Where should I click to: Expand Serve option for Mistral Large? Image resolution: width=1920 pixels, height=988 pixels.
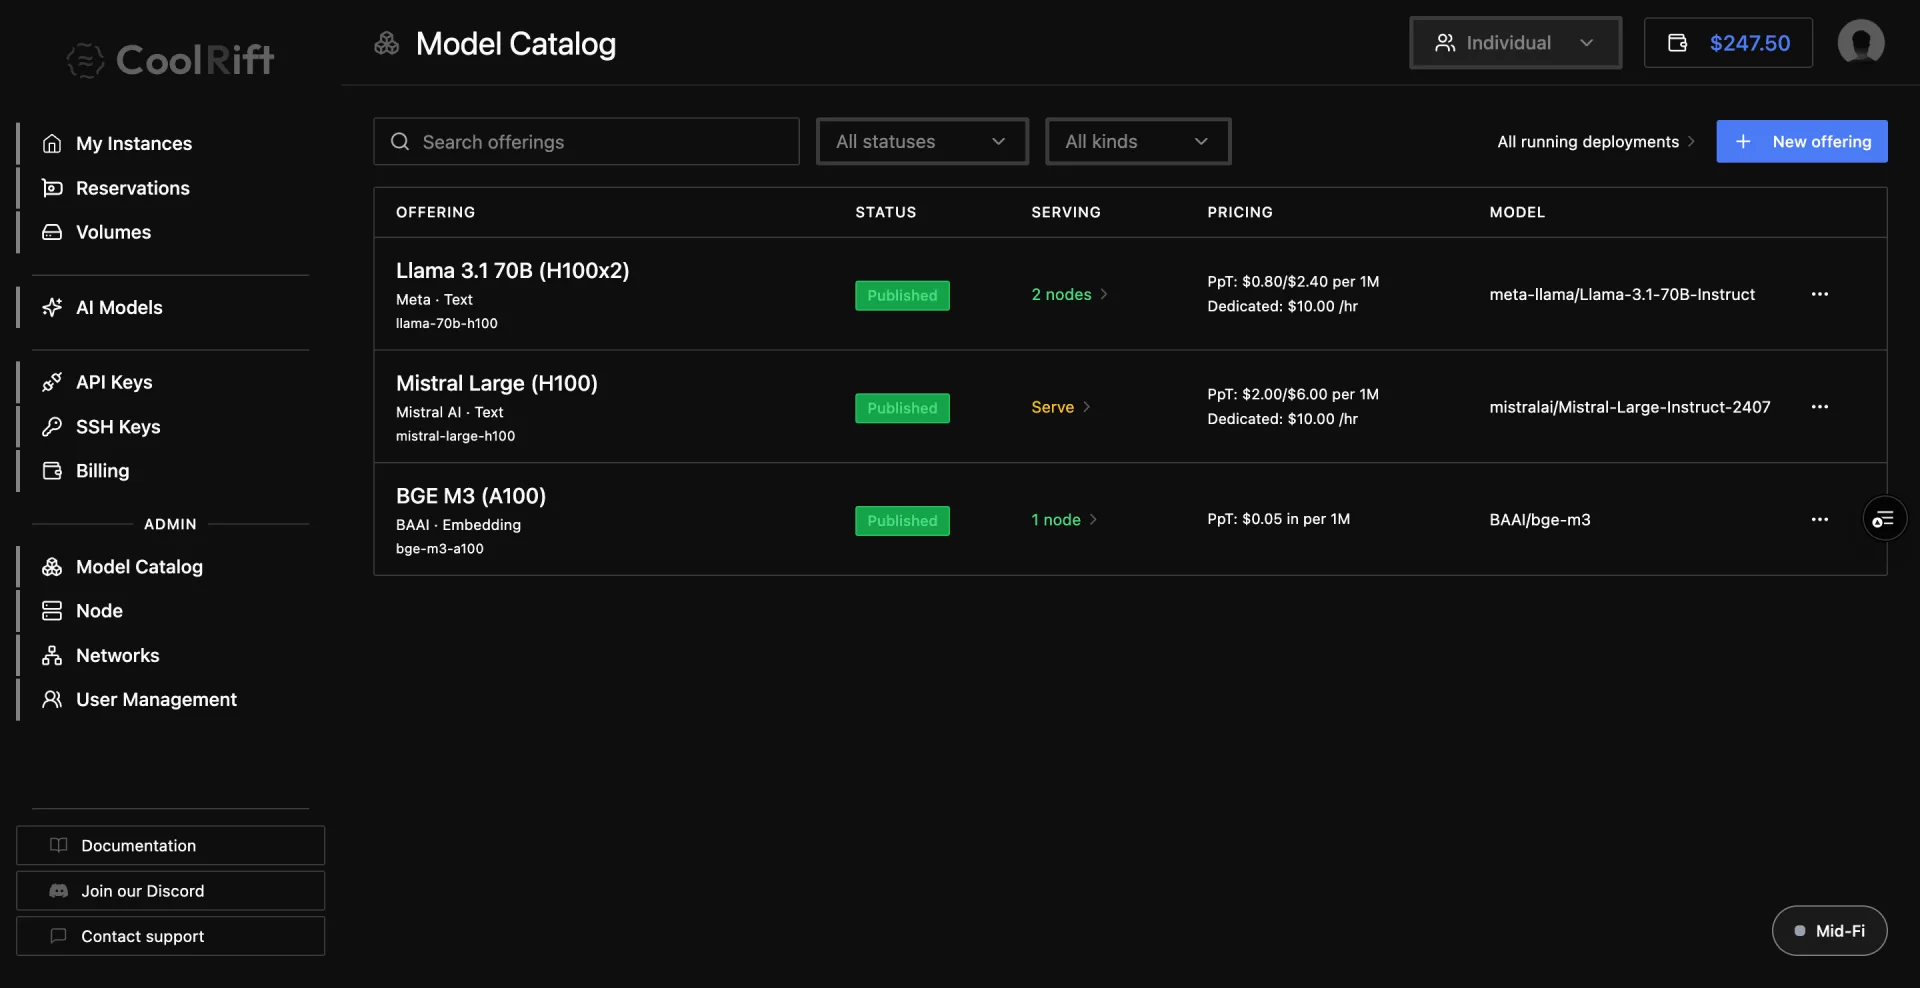pyautogui.click(x=1061, y=407)
